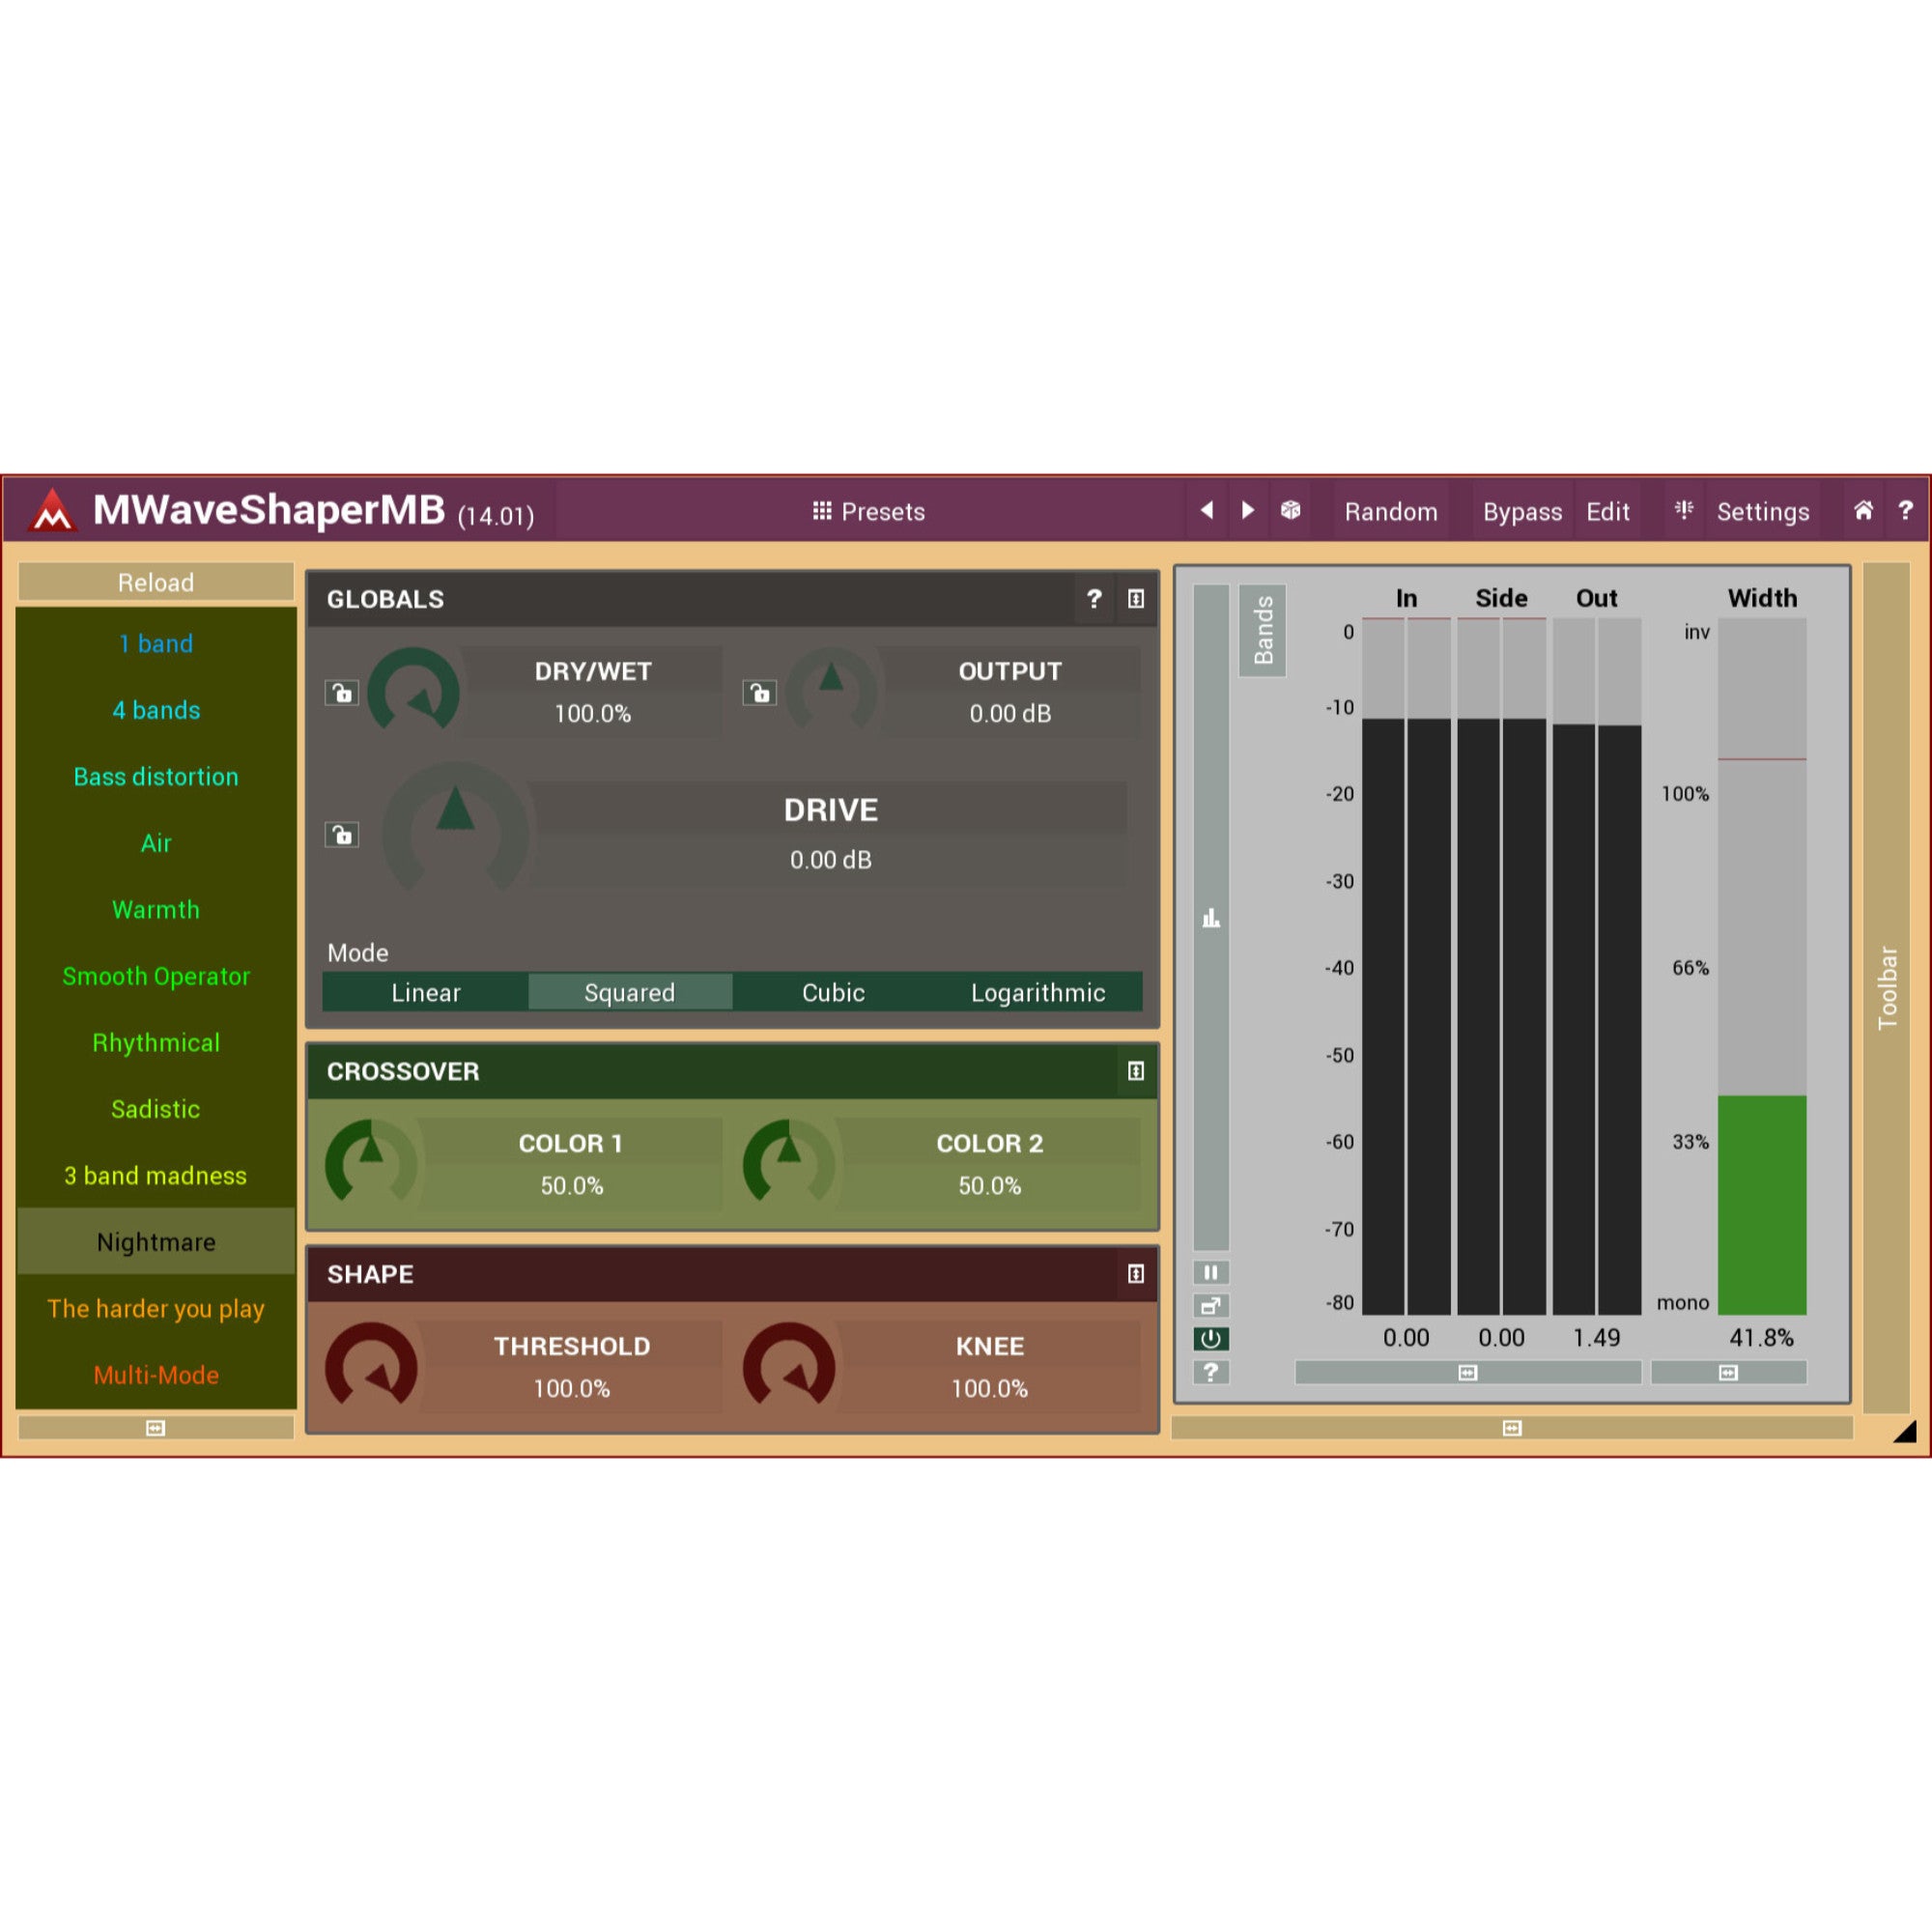Open the Globals panel help icon

click(1094, 599)
